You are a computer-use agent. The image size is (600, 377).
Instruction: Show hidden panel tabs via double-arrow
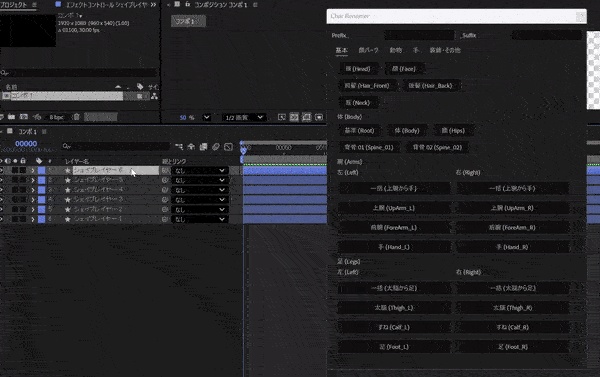point(153,5)
